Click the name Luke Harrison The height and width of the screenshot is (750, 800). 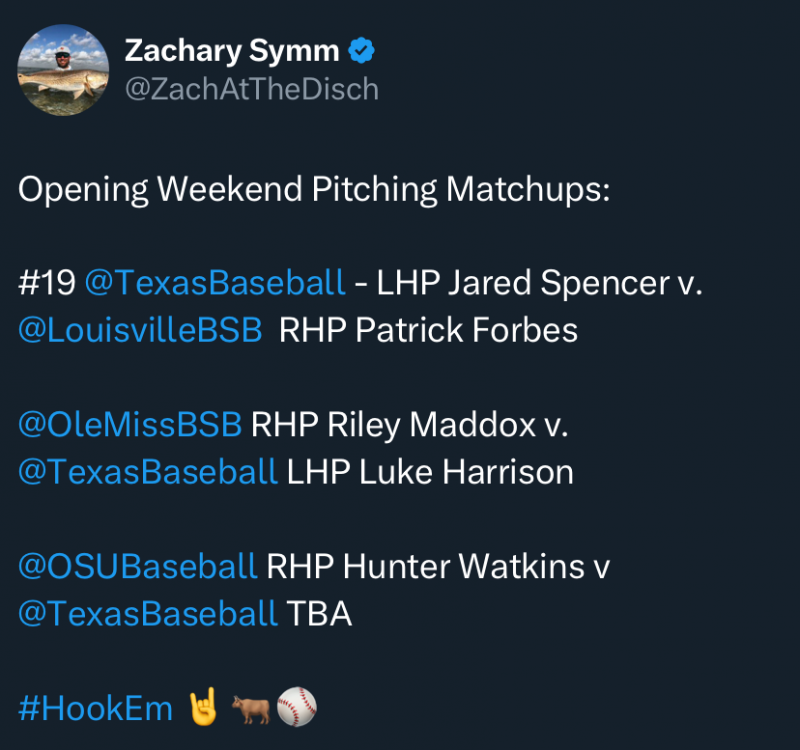[466, 471]
